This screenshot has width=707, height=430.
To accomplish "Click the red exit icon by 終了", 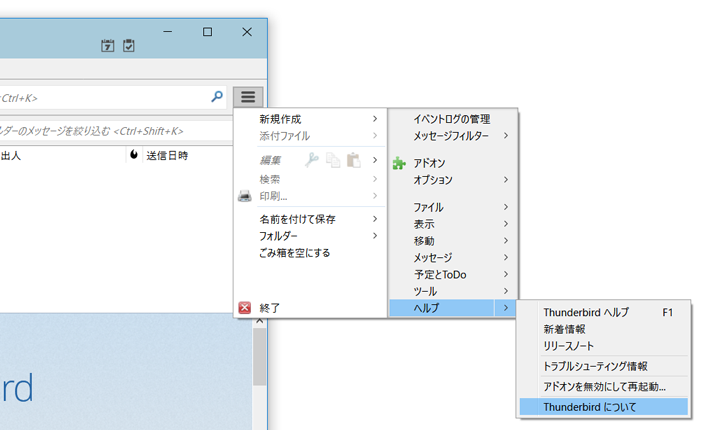I will (244, 308).
